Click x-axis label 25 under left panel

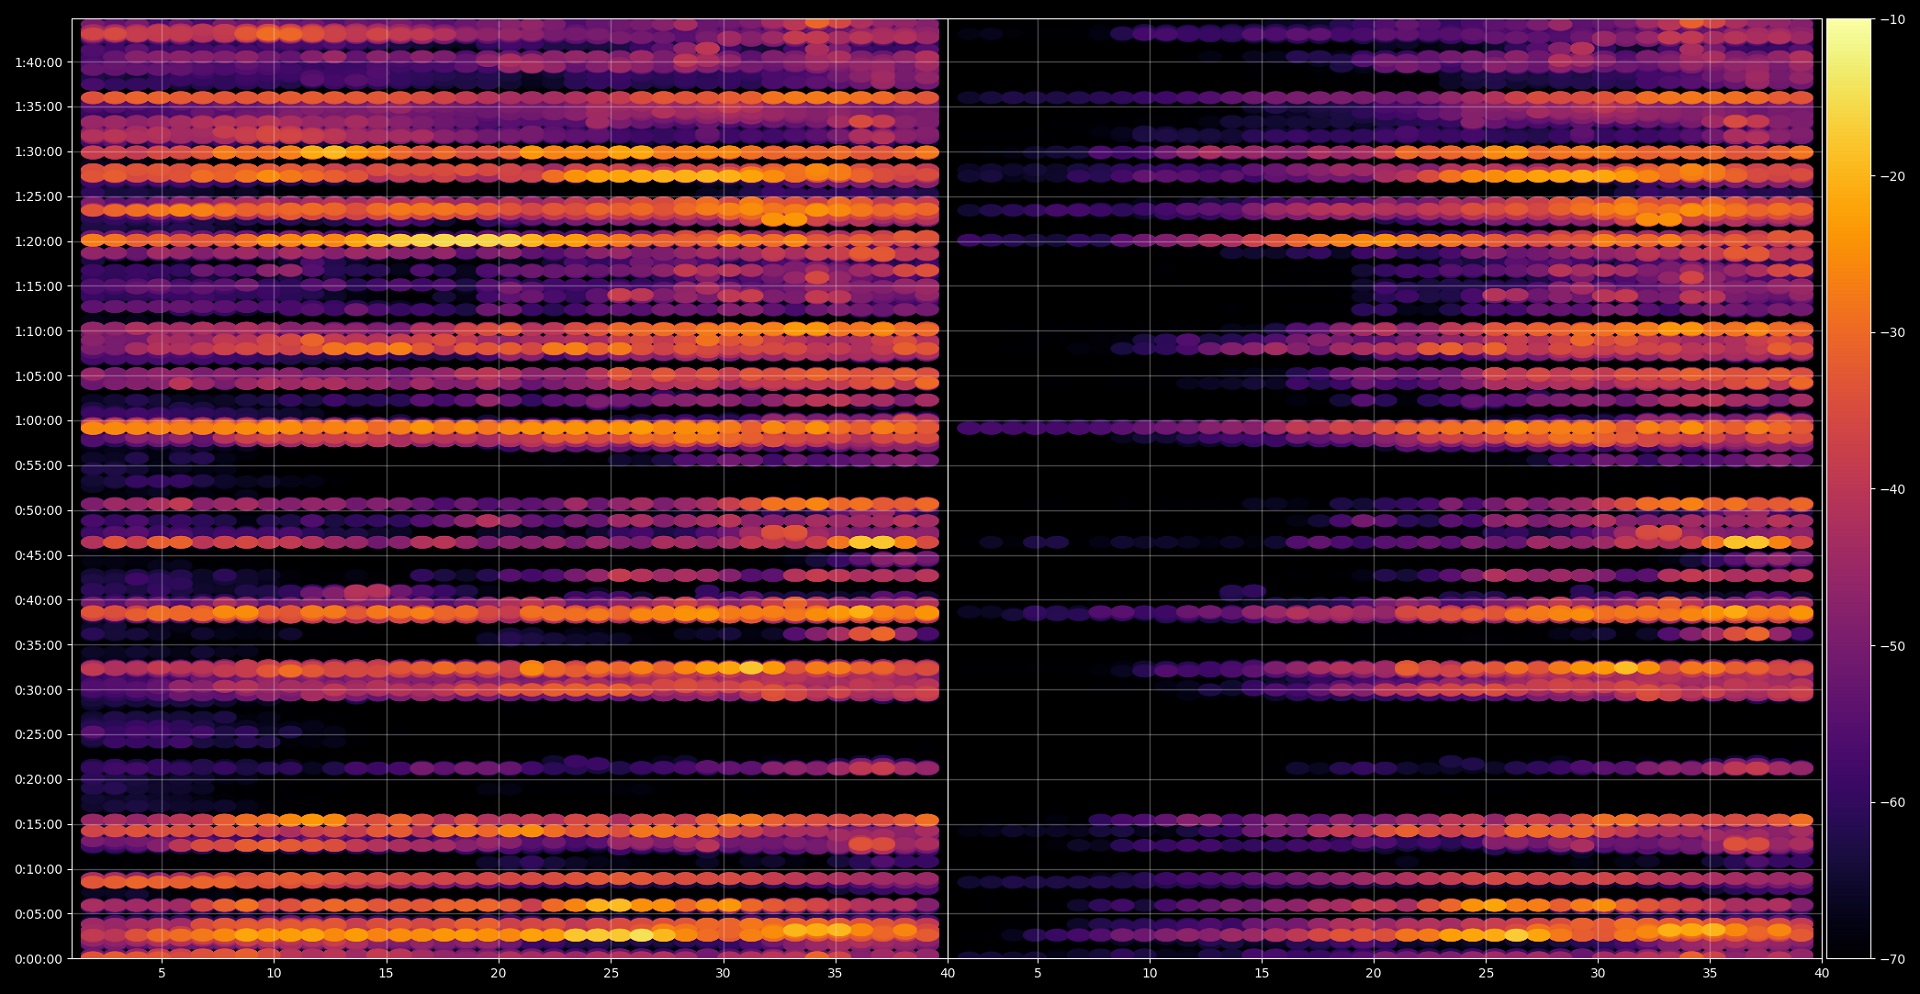(x=611, y=973)
